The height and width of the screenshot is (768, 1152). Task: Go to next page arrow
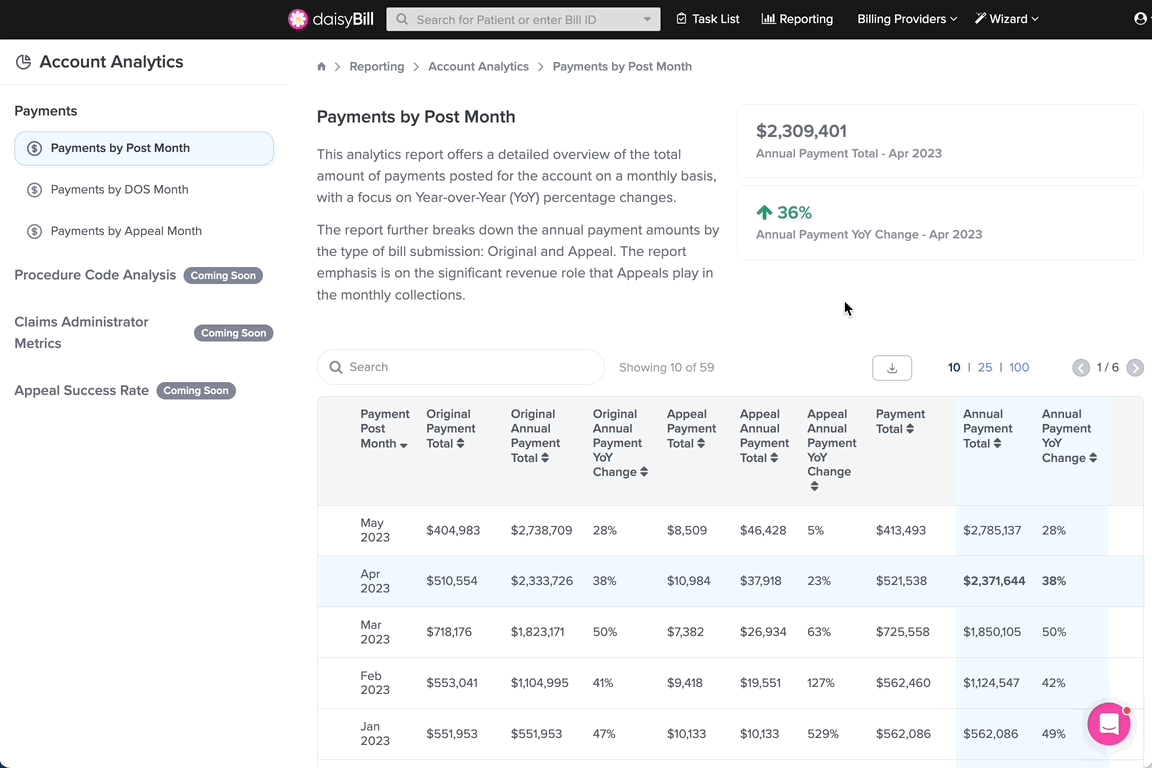coord(1135,367)
